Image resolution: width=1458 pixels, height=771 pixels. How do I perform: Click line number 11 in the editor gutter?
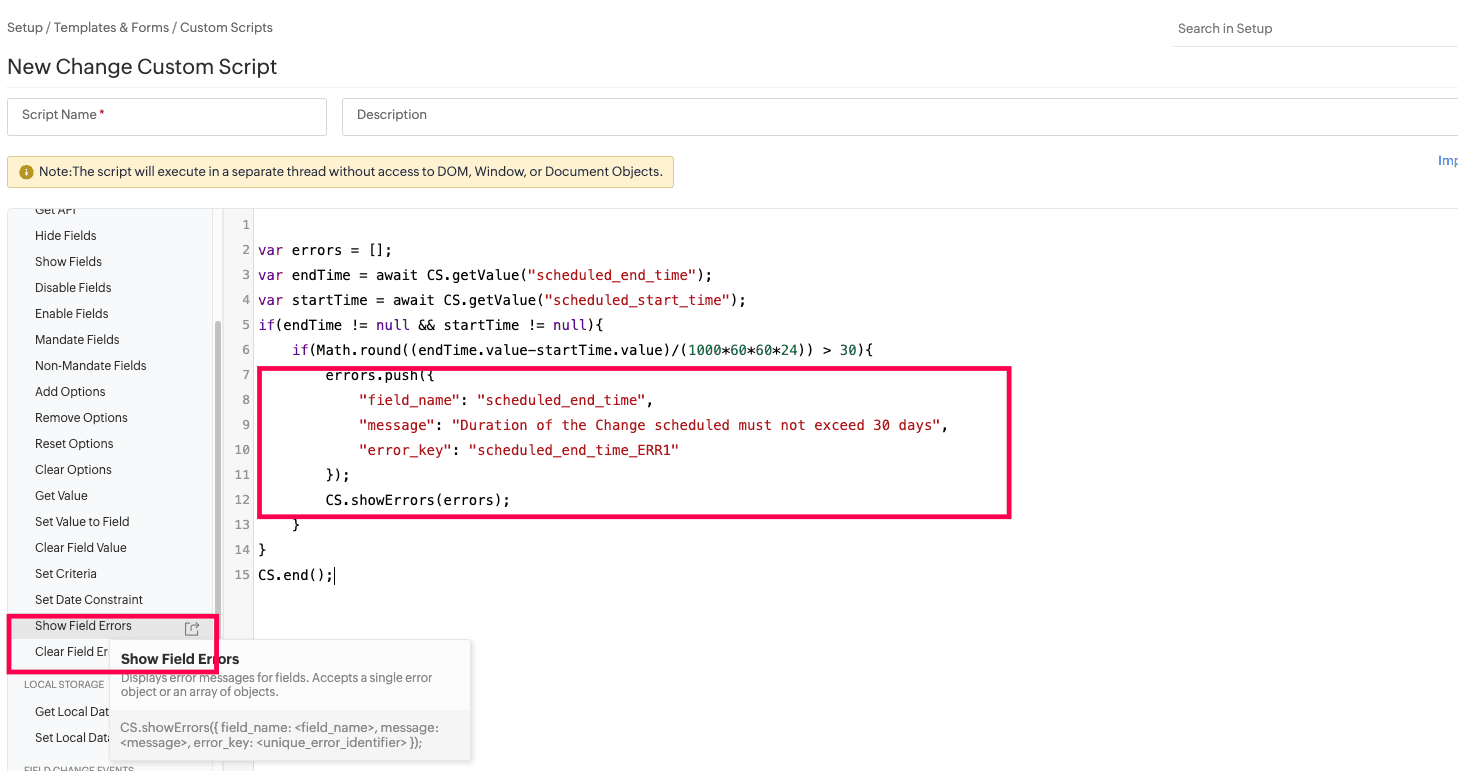[242, 475]
